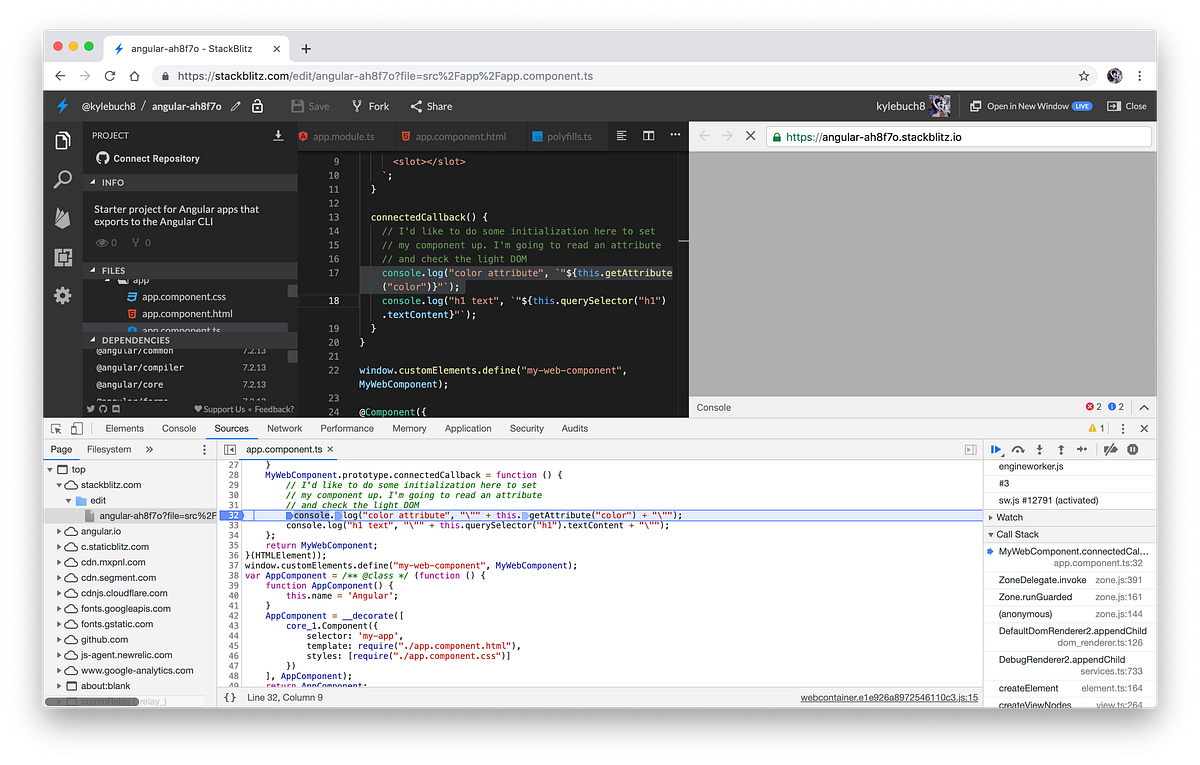This screenshot has width=1200, height=765.
Task: Open the Firebase deploy panel icon
Action: point(61,219)
